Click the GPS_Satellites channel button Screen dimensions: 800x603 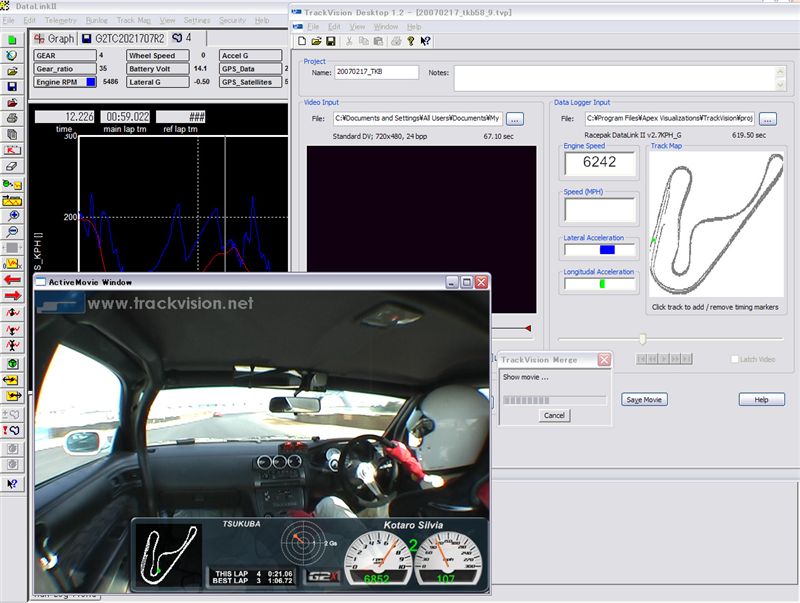pyautogui.click(x=251, y=82)
